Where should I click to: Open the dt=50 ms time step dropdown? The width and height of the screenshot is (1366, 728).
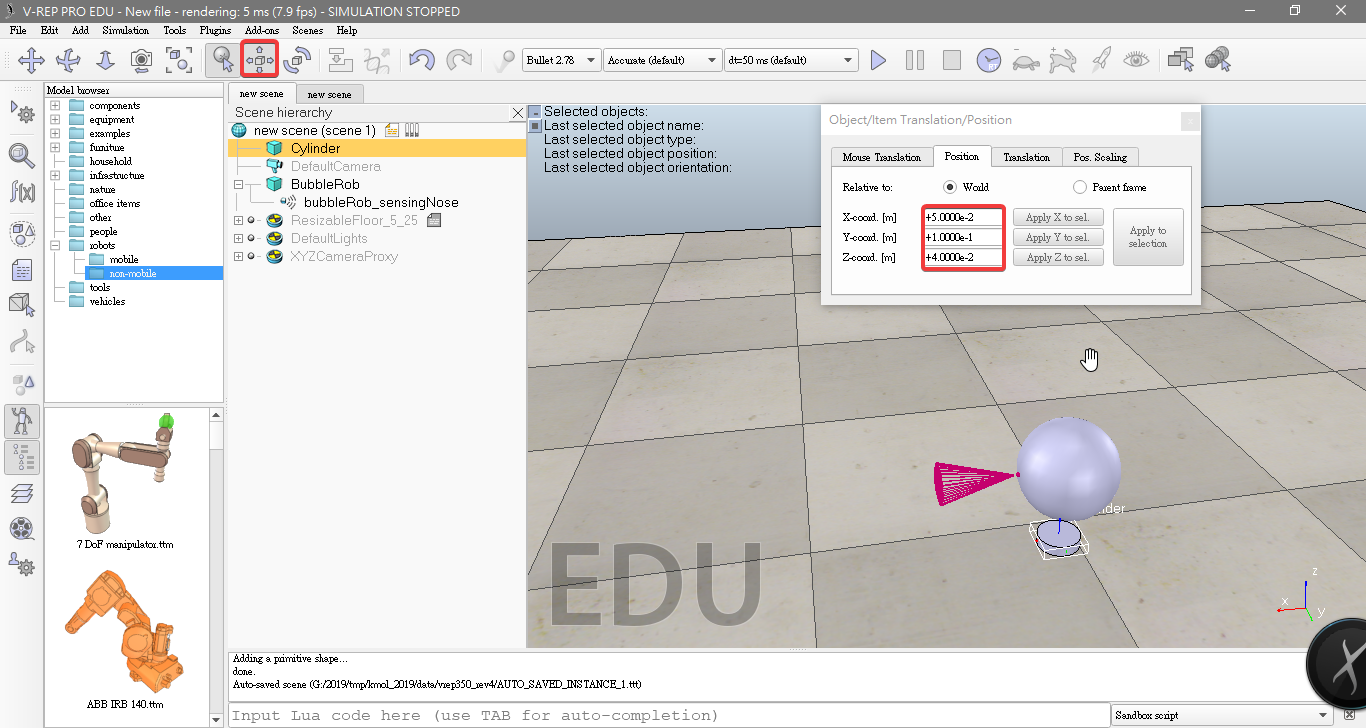click(791, 60)
